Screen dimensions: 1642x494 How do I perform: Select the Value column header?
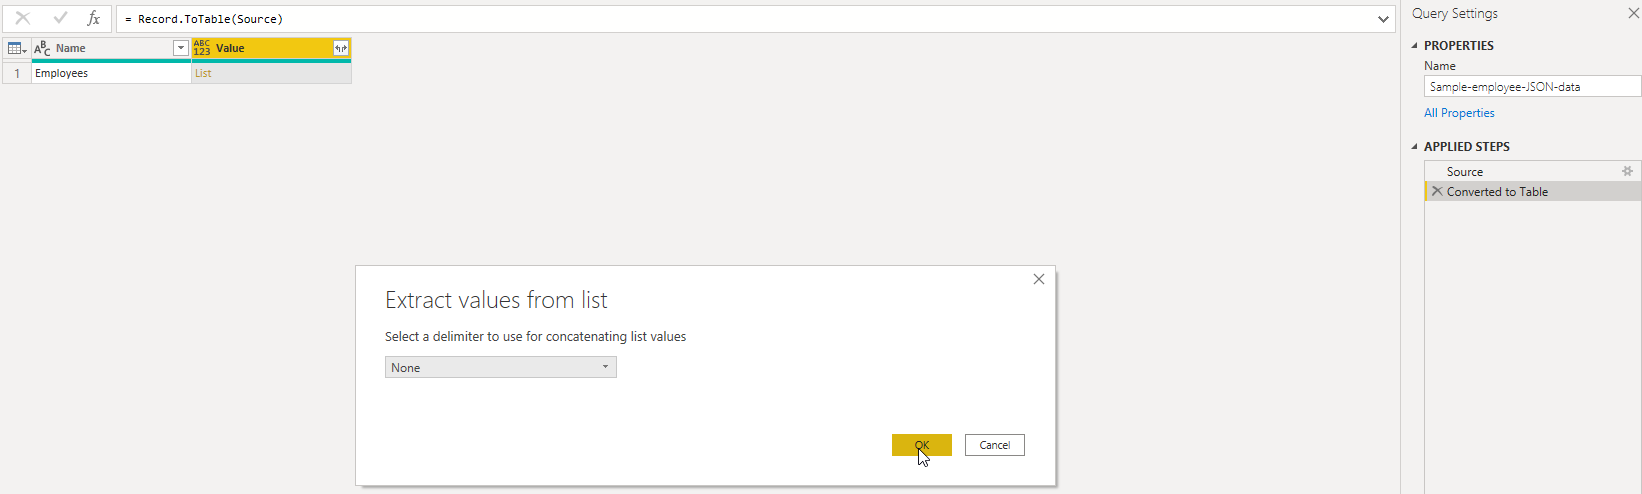click(x=271, y=48)
